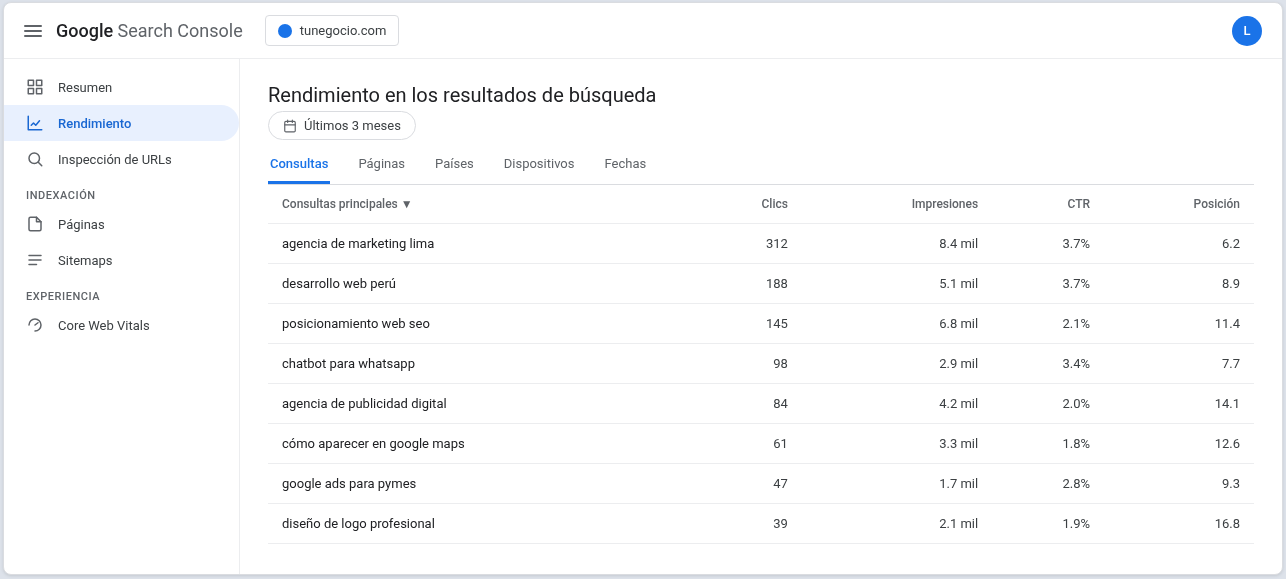The height and width of the screenshot is (579, 1286).
Task: Switch to the Países tab
Action: 454,164
